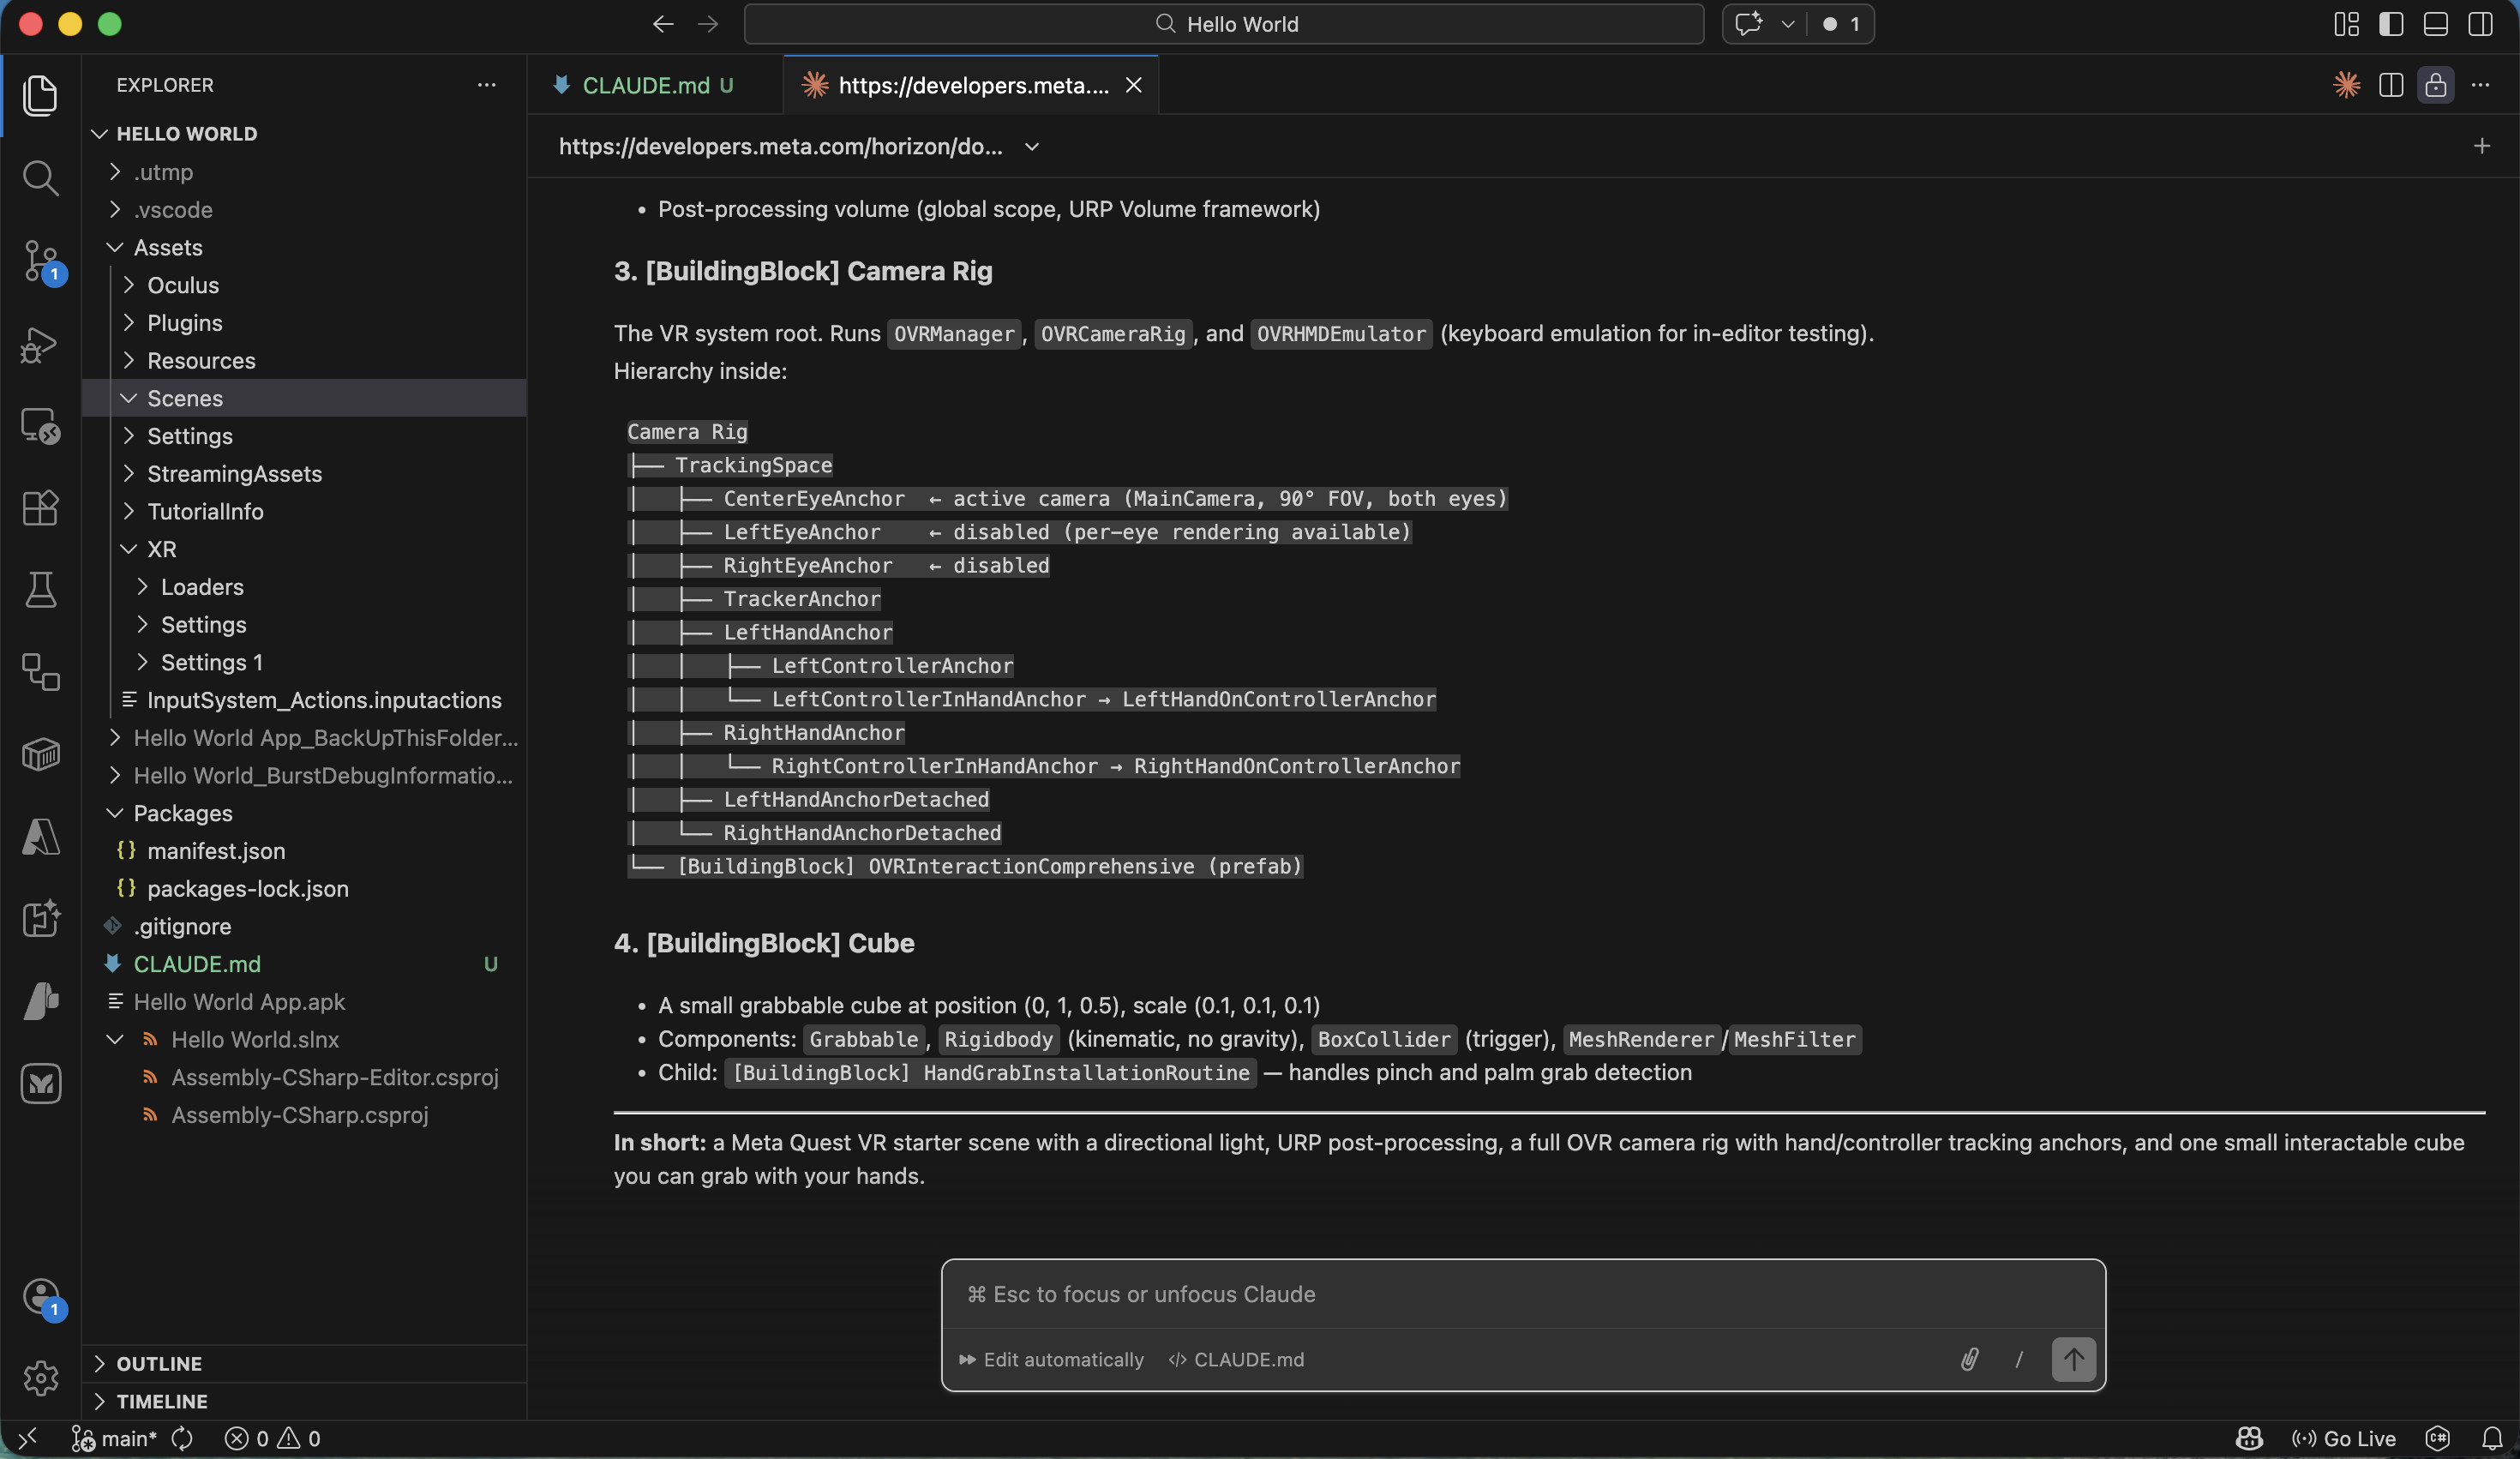
Task: Open the Manage settings gear
Action: pos(40,1378)
